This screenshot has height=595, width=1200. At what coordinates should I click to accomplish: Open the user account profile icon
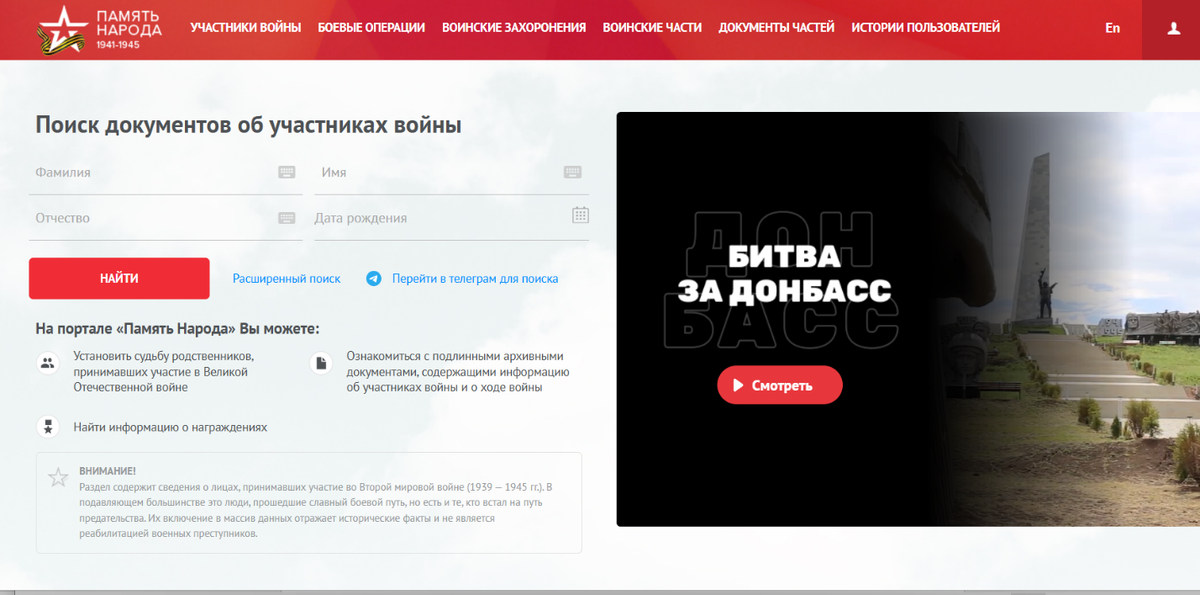(x=1174, y=29)
